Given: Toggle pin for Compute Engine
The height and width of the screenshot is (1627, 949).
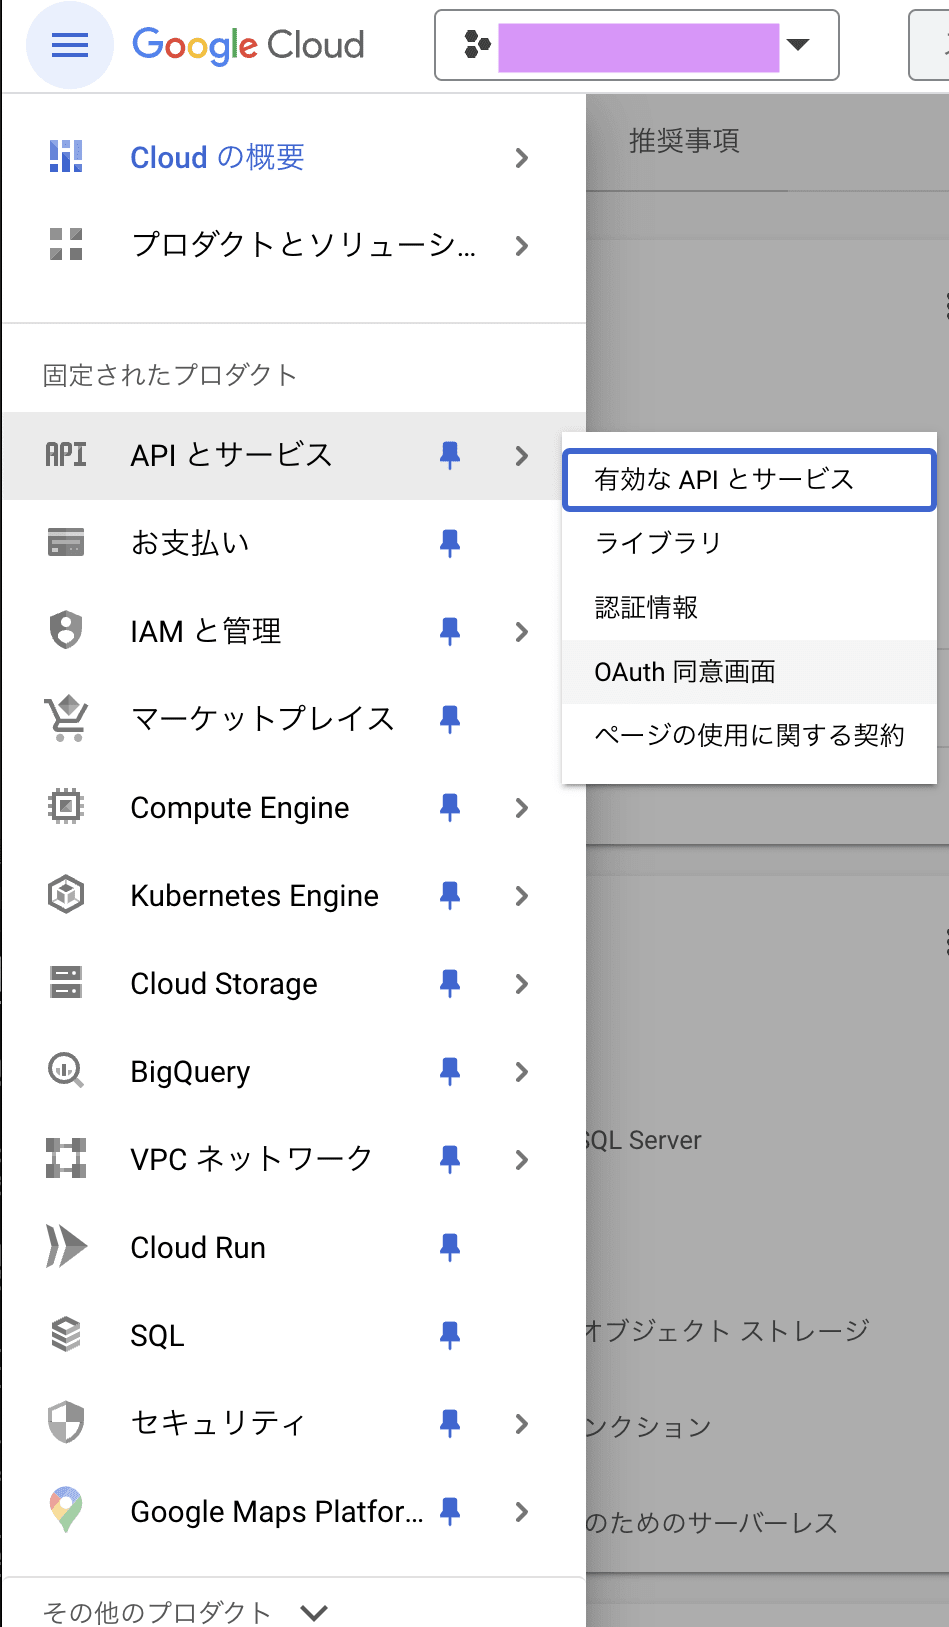Looking at the screenshot, I should click(450, 808).
